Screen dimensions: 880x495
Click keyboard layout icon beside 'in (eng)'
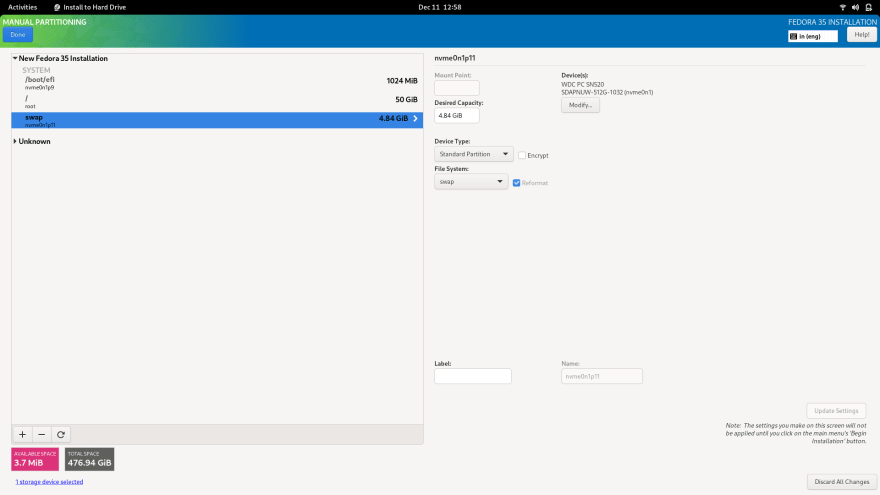794,36
